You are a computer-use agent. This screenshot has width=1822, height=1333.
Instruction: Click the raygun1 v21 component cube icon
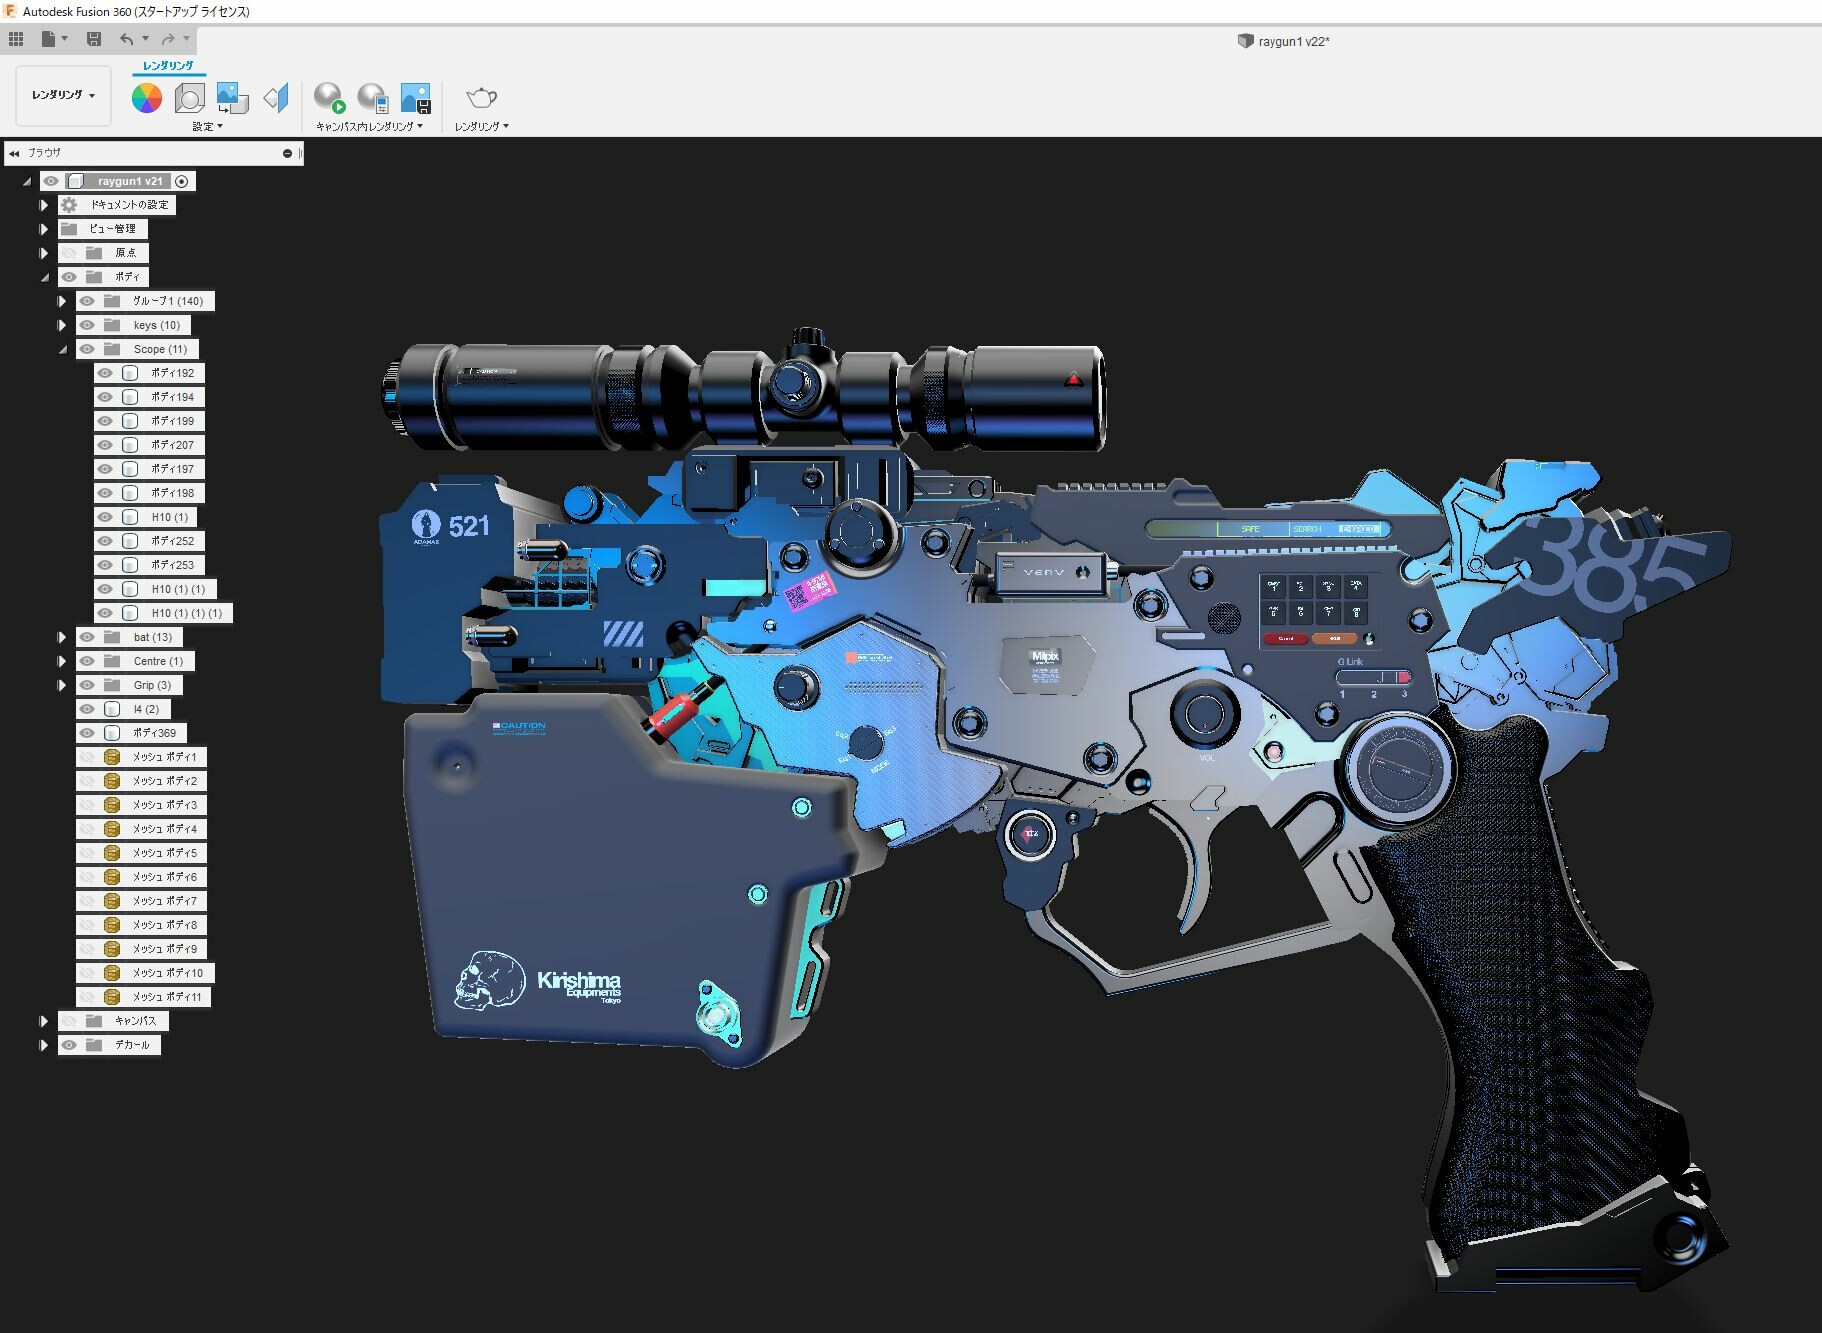point(76,181)
